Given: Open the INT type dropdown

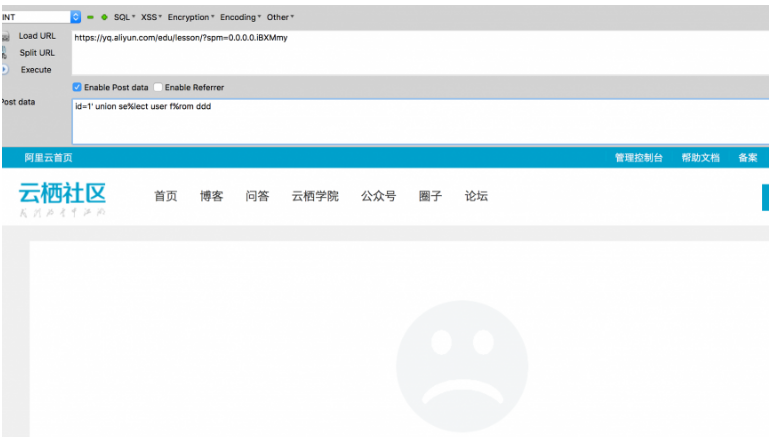Looking at the screenshot, I should (41, 17).
